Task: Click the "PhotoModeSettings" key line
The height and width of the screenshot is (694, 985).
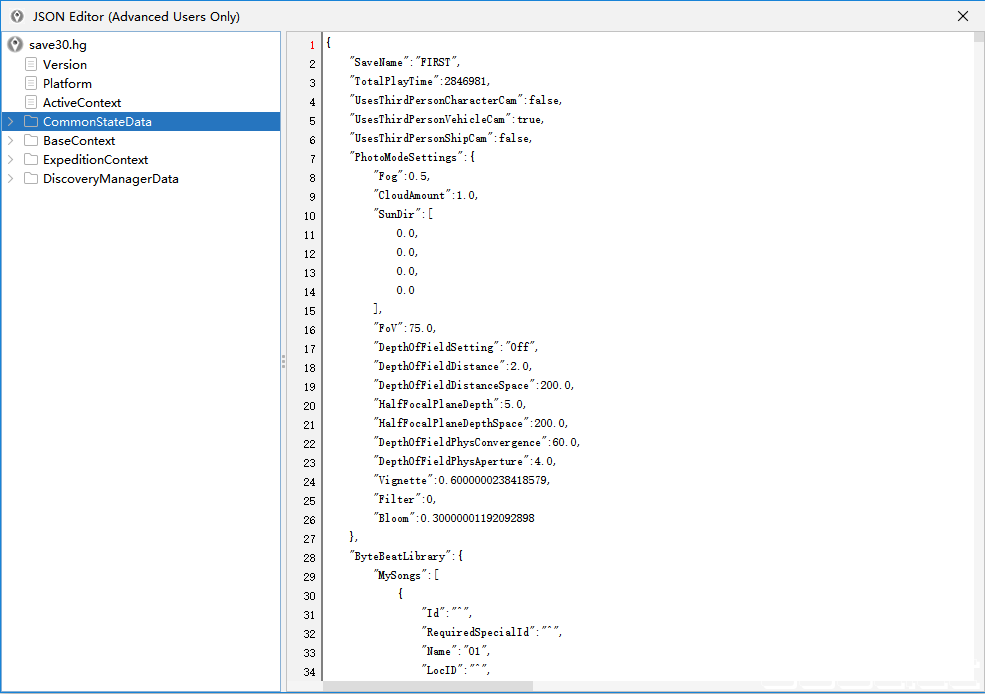Action: pyautogui.click(x=412, y=157)
